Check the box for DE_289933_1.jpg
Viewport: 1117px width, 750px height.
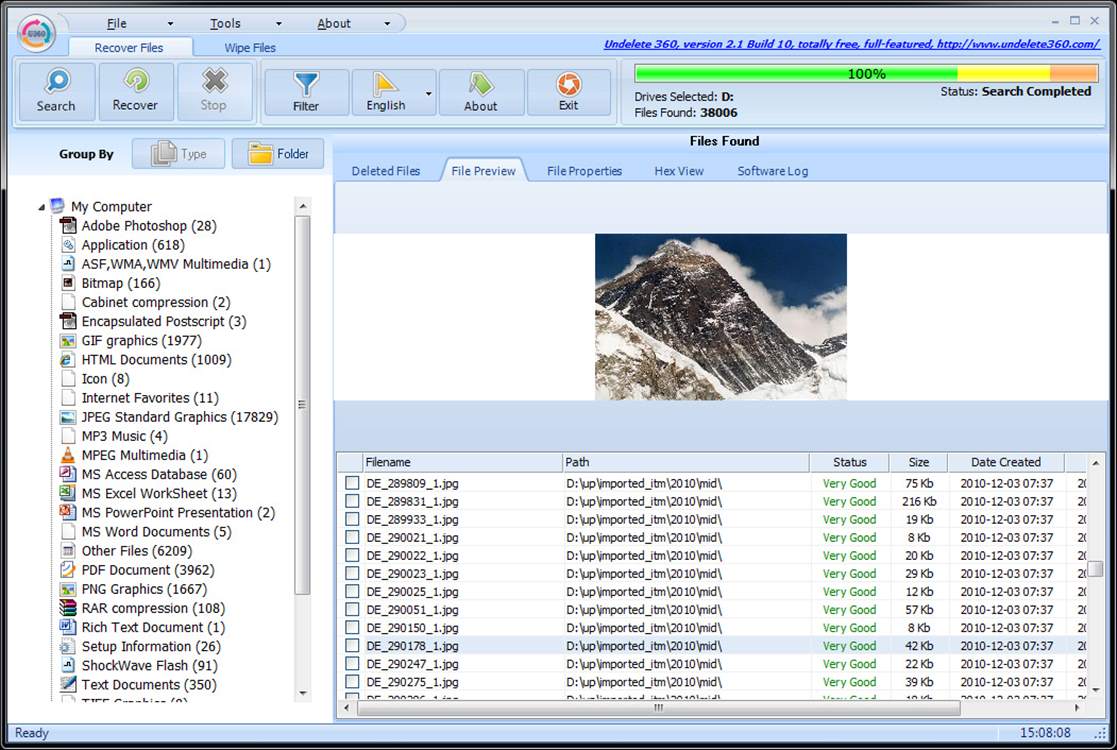tap(352, 519)
